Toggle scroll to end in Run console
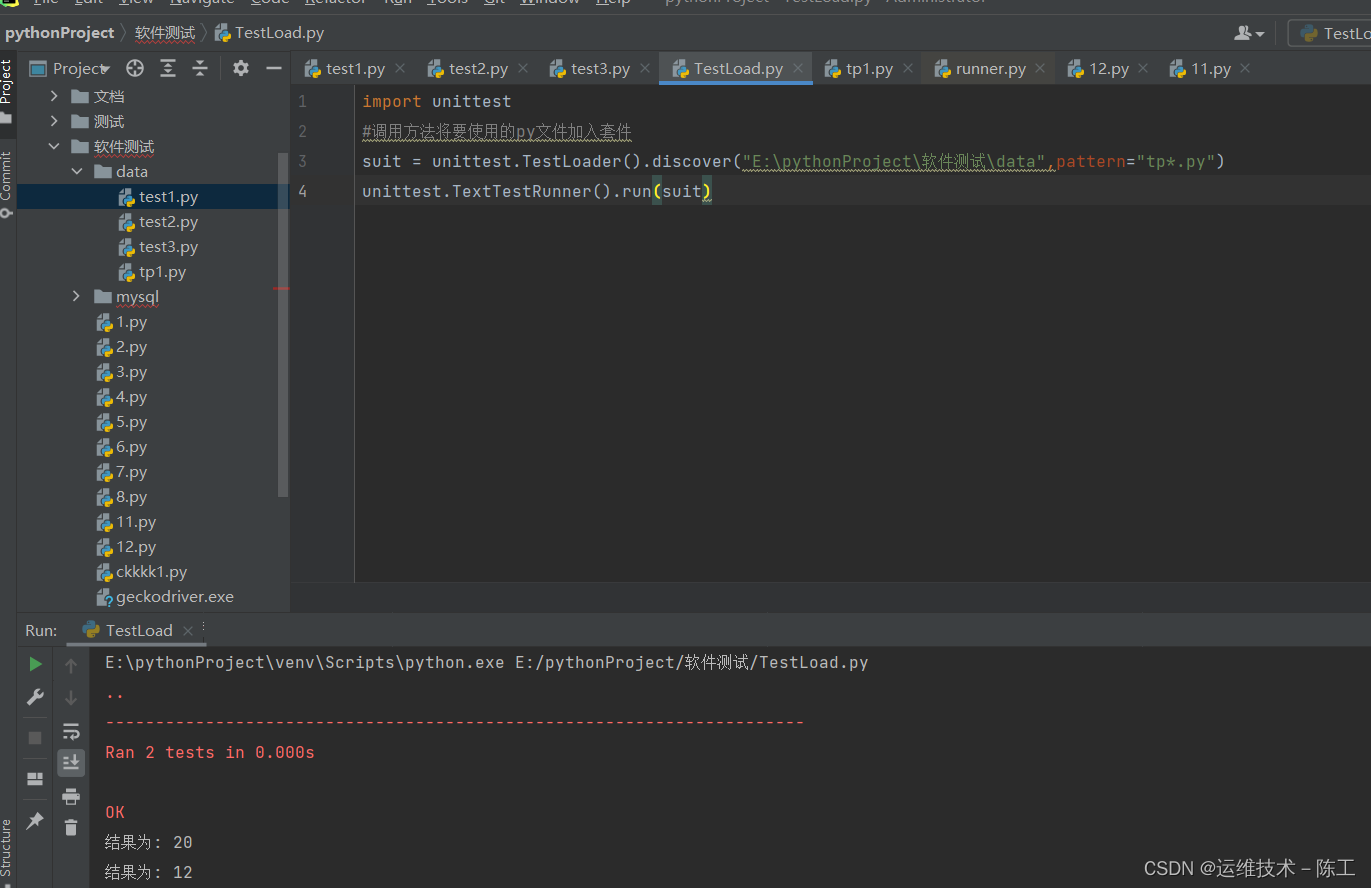Image resolution: width=1371 pixels, height=888 pixels. coord(71,763)
